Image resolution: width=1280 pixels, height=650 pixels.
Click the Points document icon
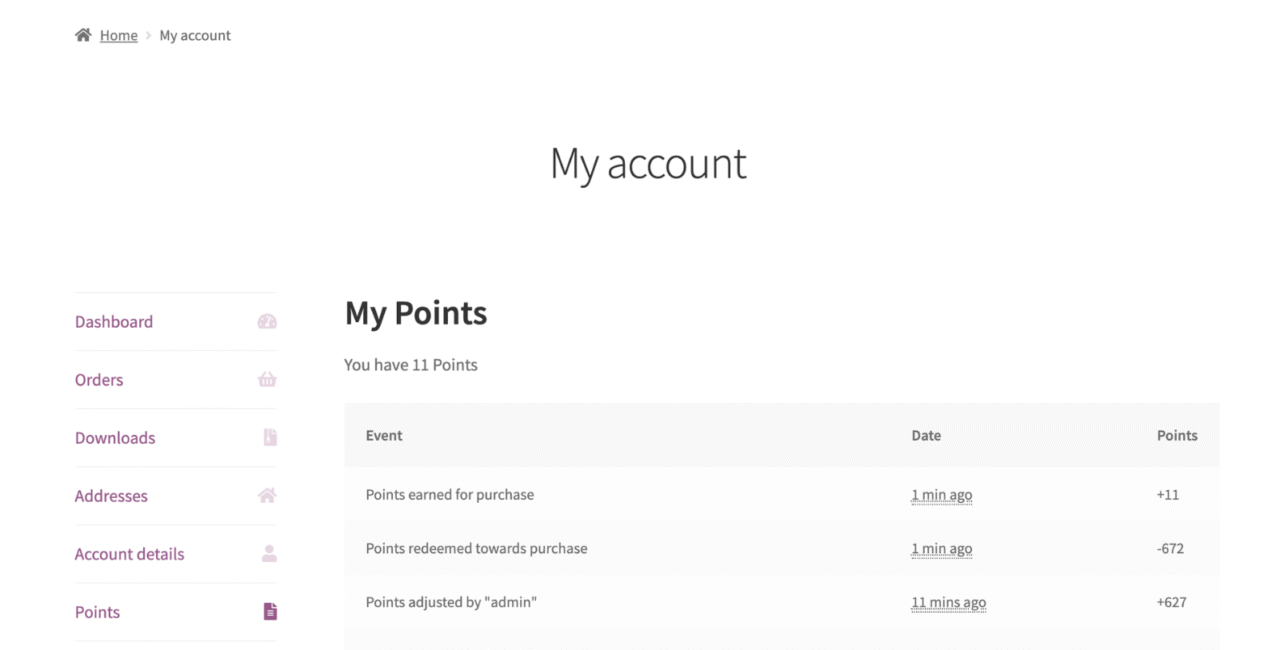click(270, 612)
